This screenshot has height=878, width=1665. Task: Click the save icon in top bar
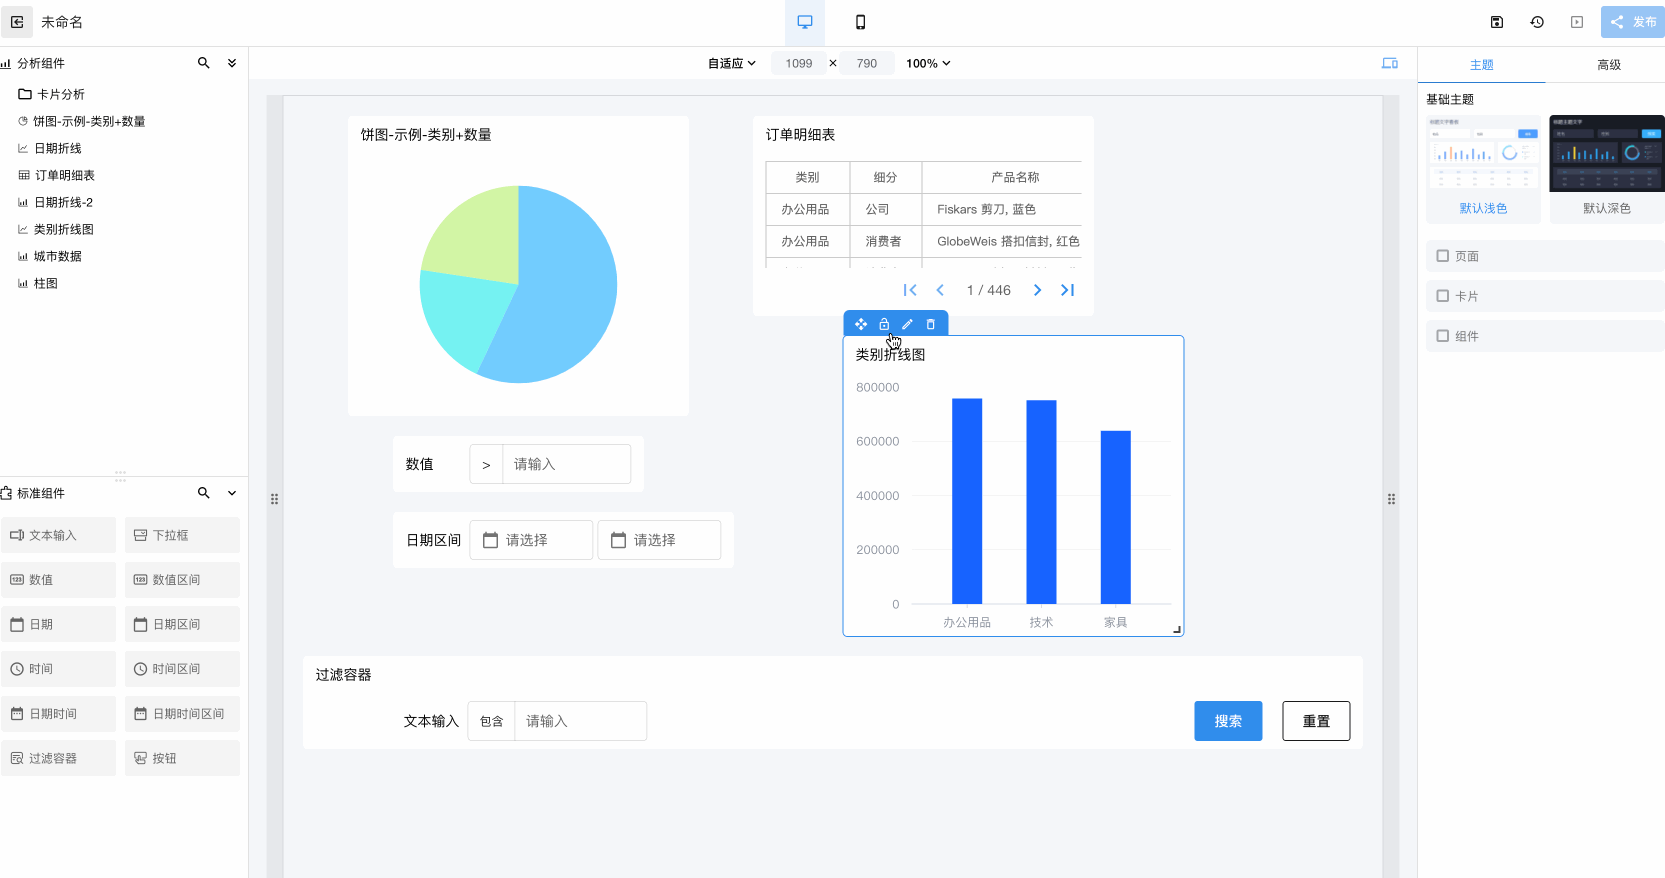pos(1497,22)
